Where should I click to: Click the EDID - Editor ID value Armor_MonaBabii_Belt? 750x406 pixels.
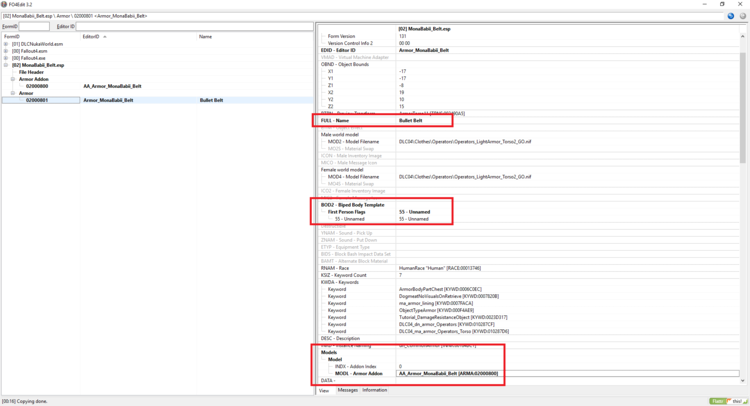pos(424,50)
